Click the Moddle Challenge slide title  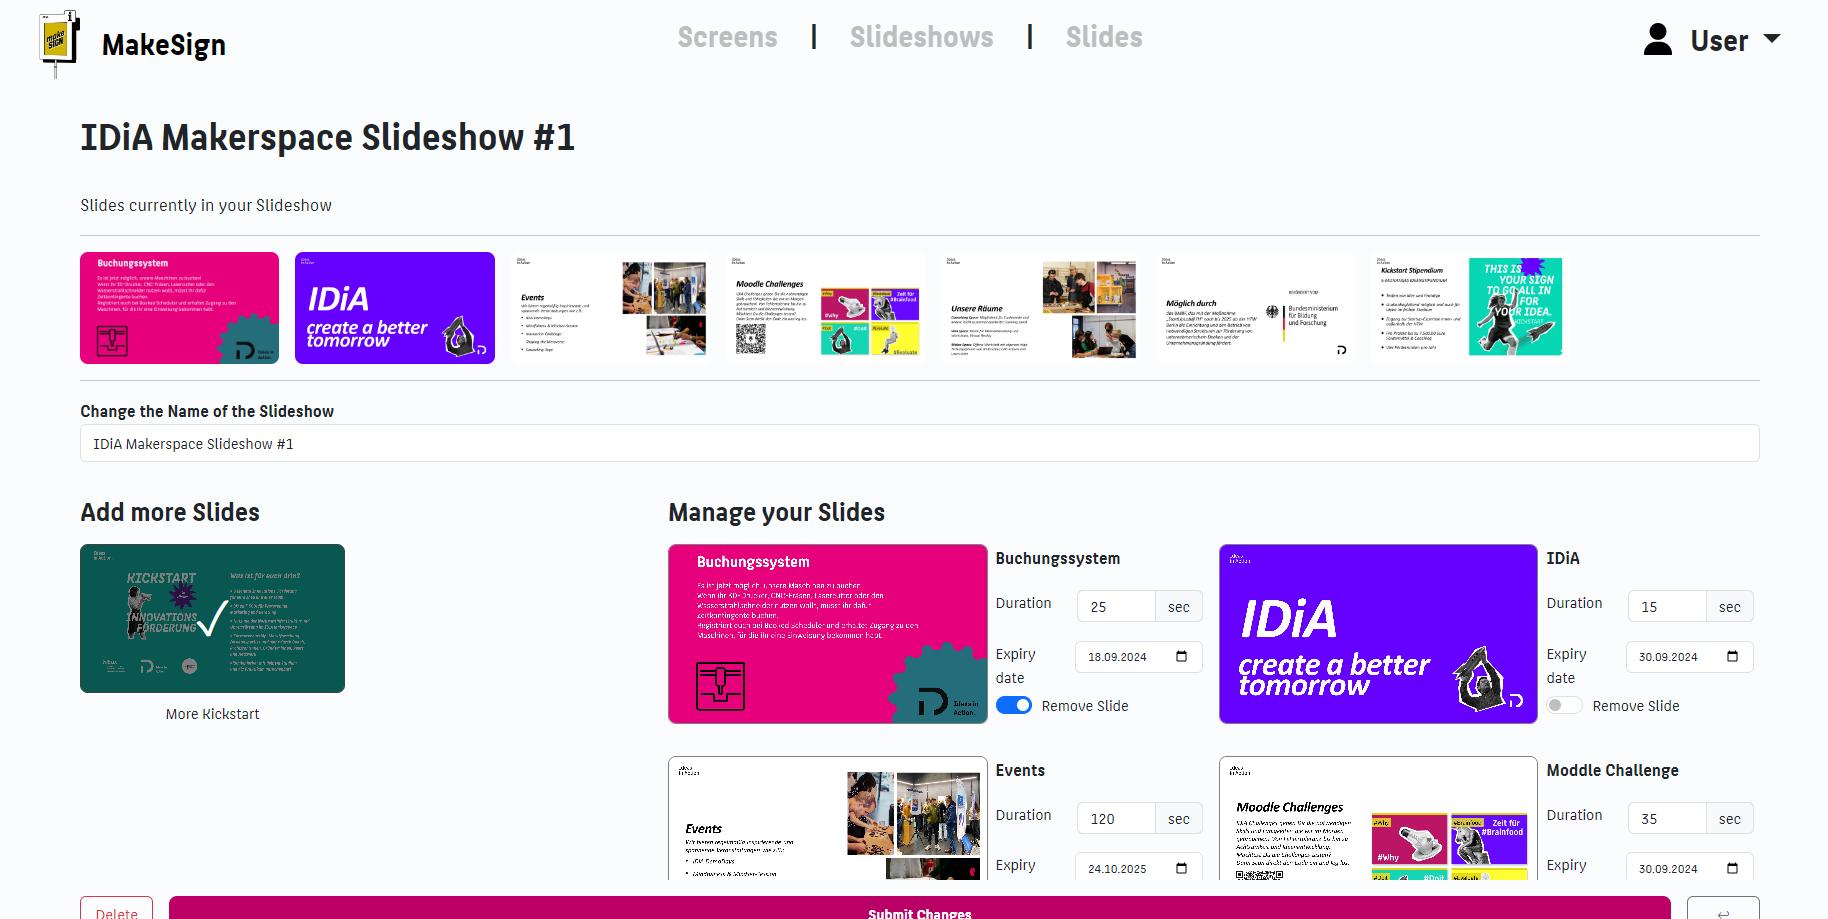pyautogui.click(x=1613, y=770)
